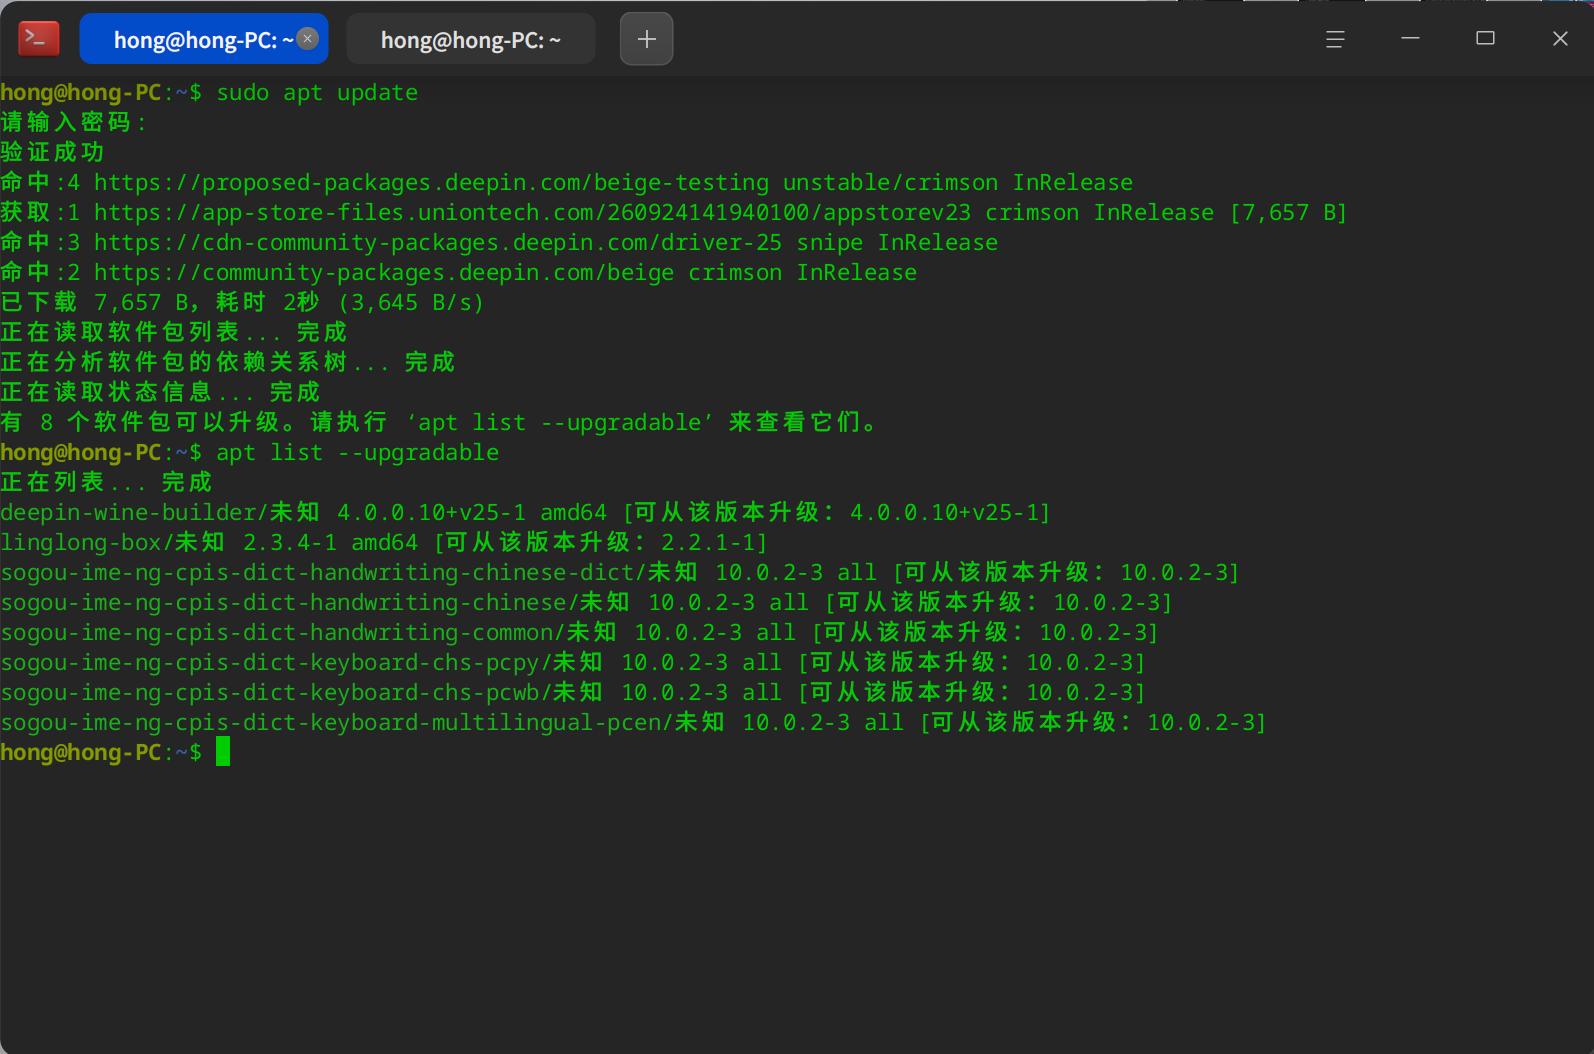
Task: Click the keyboard-multilingual-pcen package line
Action: click(633, 723)
